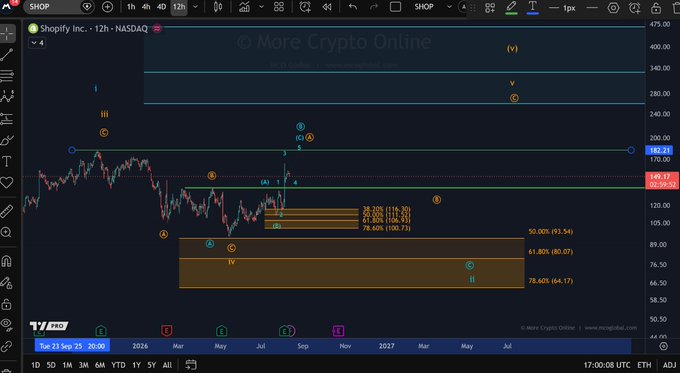Expand the layout name dropdown arrow
This screenshot has height=373, width=680.
pyautogui.click(x=449, y=7)
